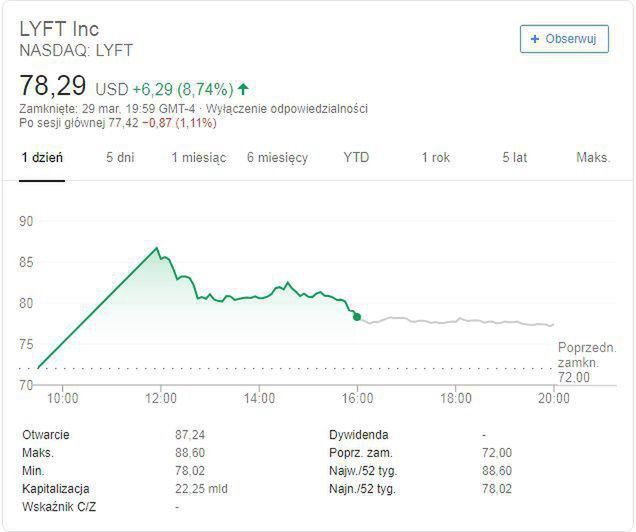Click the Poprzedn. zamkn. 72,00 label
The height and width of the screenshot is (532, 636).
[587, 362]
